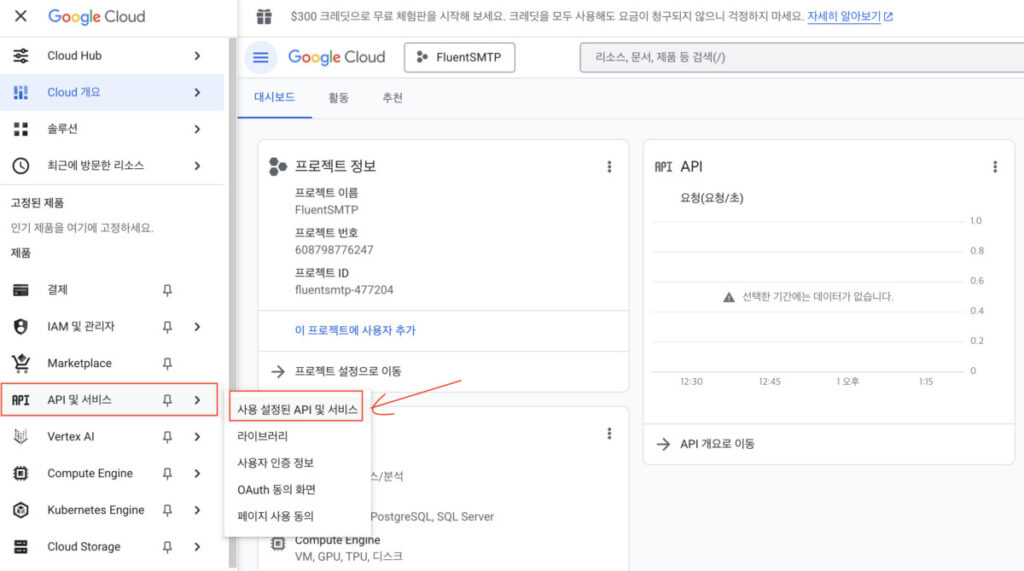Click the Vertex AI icon

click(x=21, y=436)
